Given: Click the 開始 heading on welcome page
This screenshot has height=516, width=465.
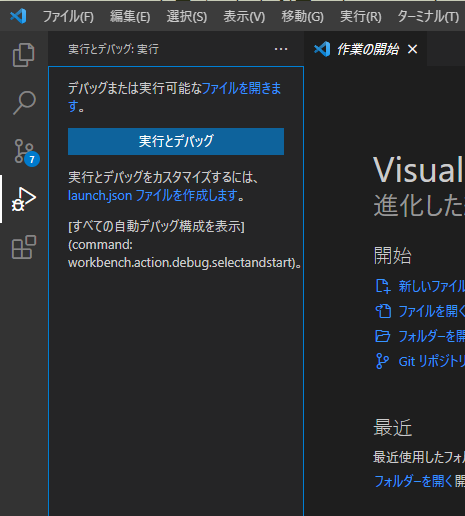Looking at the screenshot, I should (x=393, y=256).
